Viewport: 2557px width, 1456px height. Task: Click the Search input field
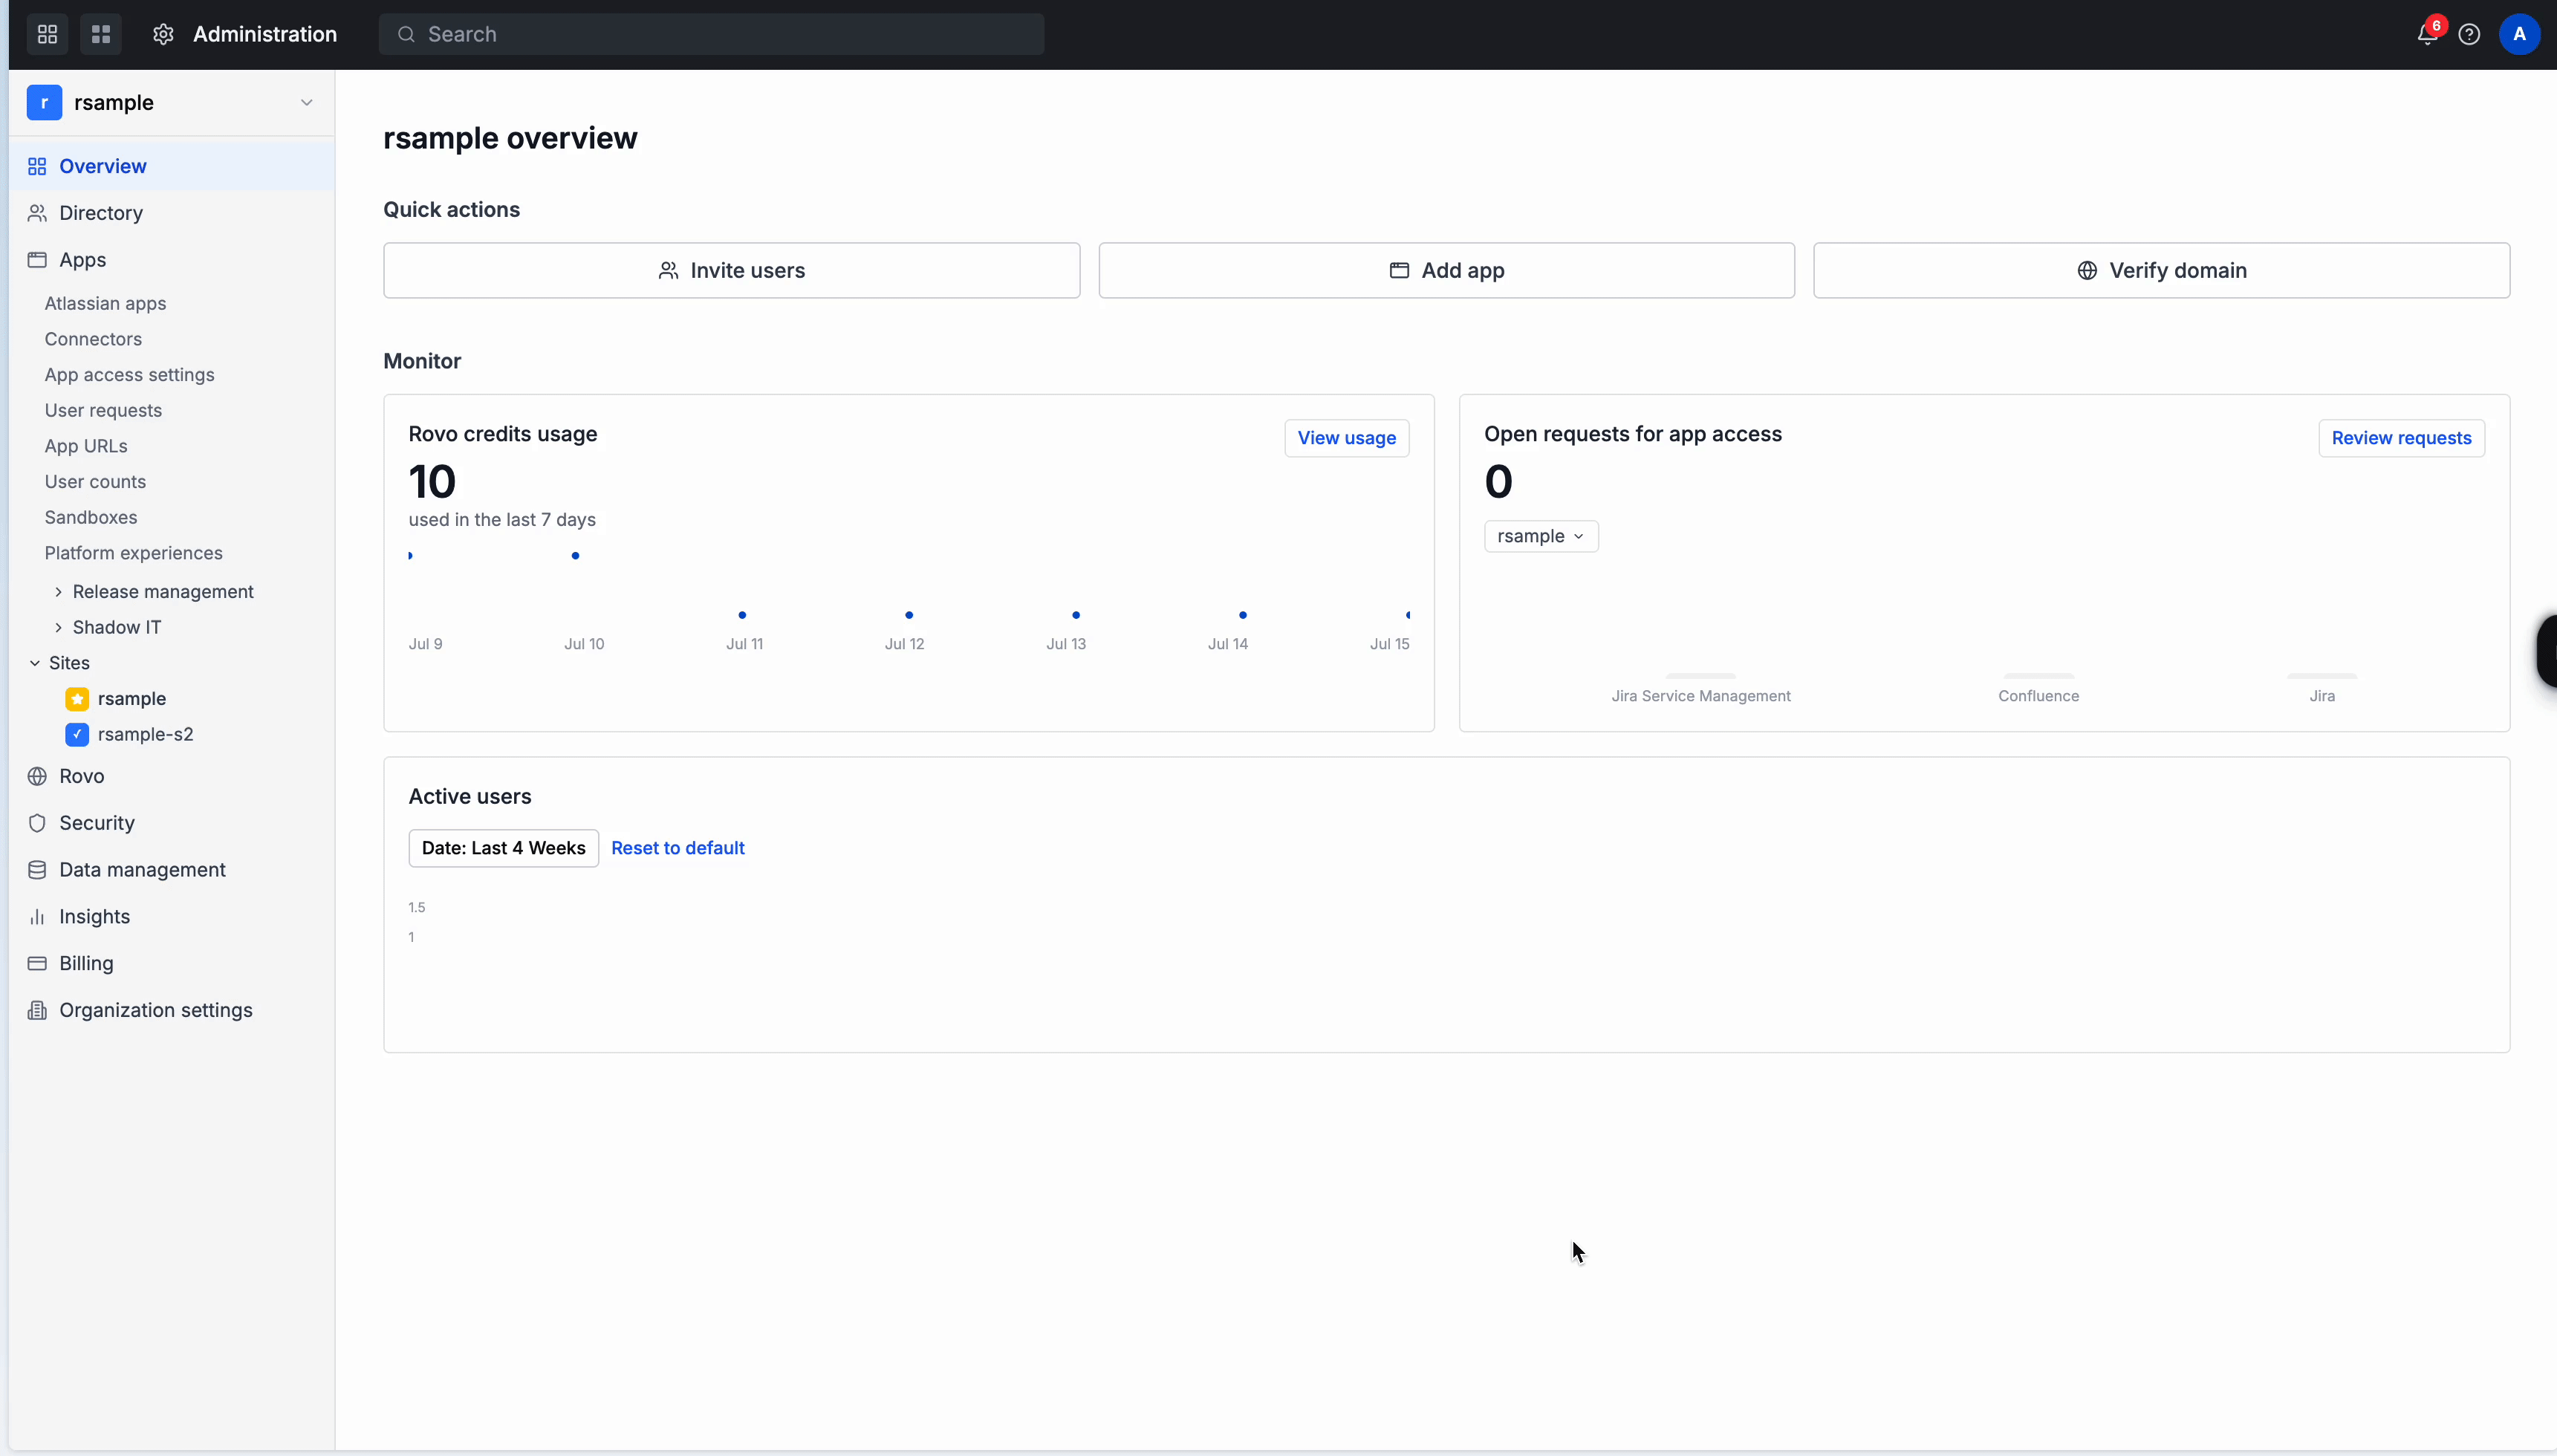click(711, 34)
